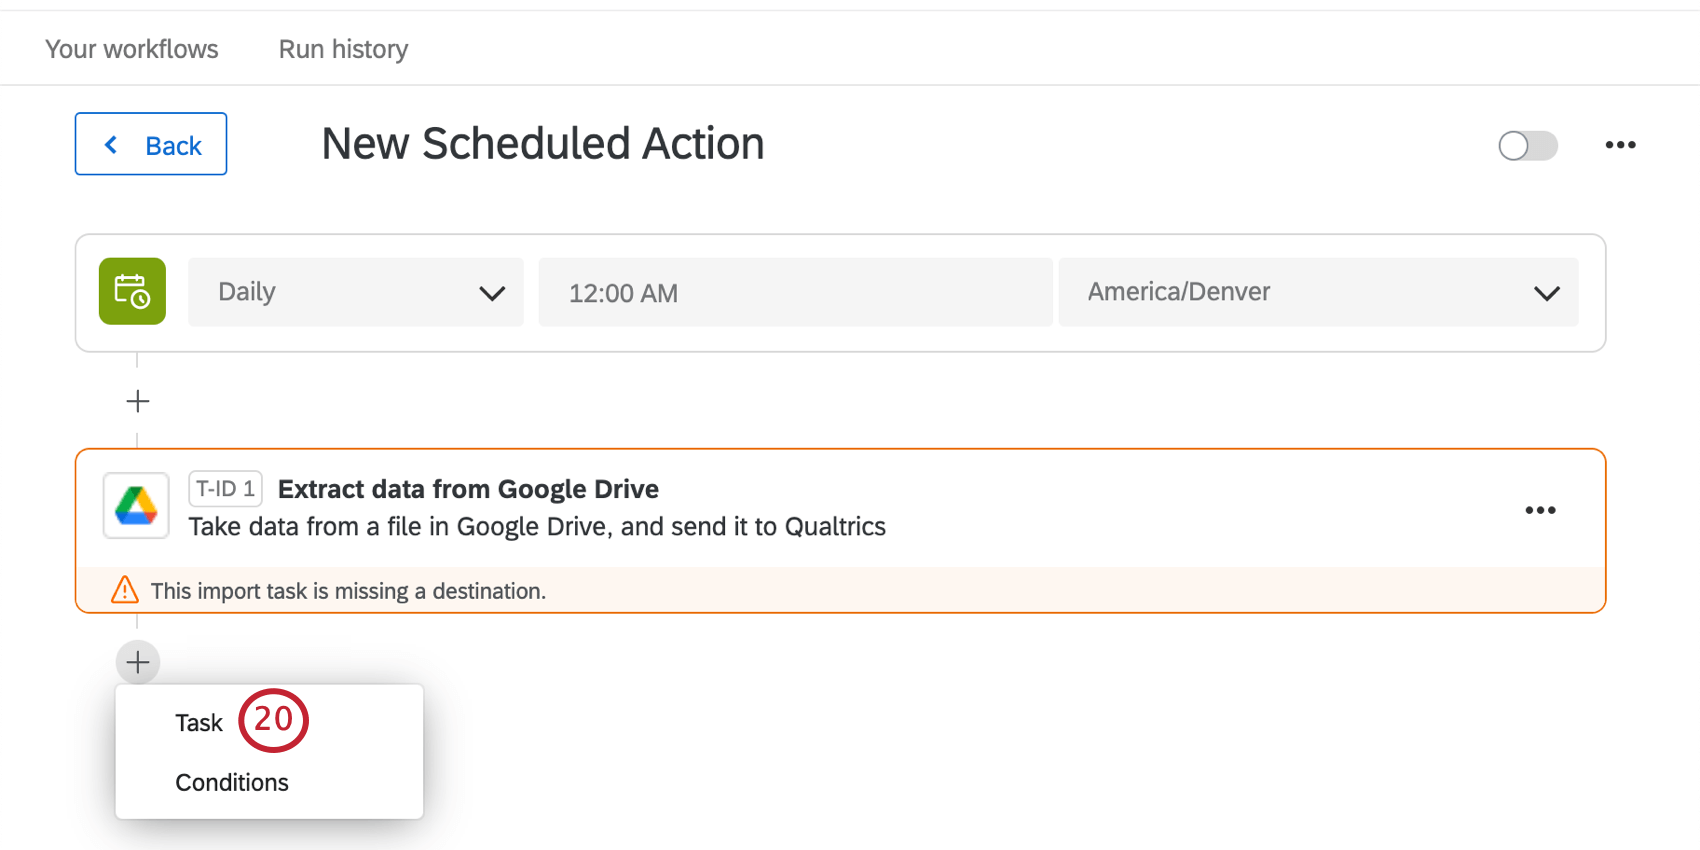Click the T-ID 1 badge
This screenshot has width=1700, height=850.
(x=225, y=489)
